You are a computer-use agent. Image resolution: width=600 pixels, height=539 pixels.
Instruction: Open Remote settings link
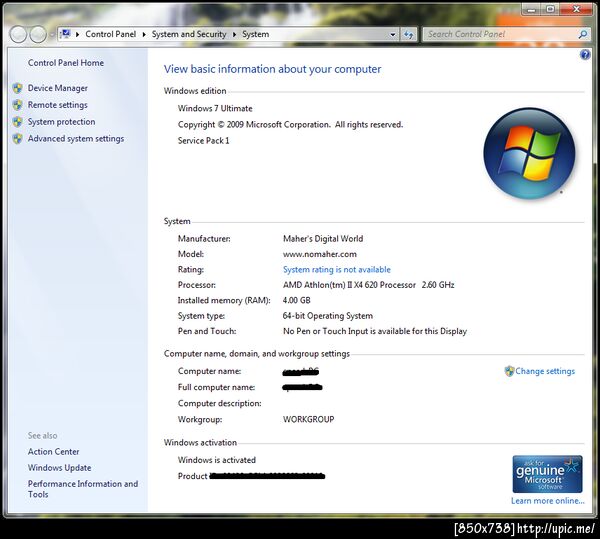pyautogui.click(x=58, y=105)
